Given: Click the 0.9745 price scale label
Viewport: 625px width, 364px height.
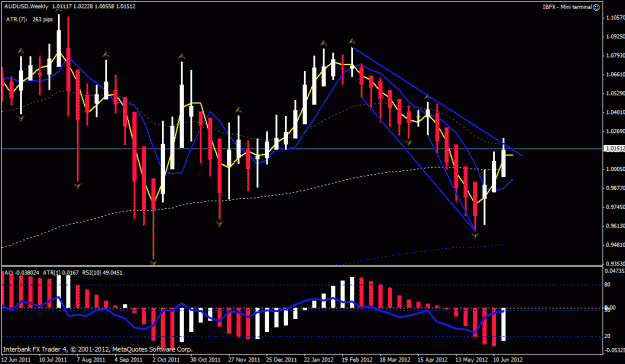Looking at the screenshot, I should (x=614, y=207).
